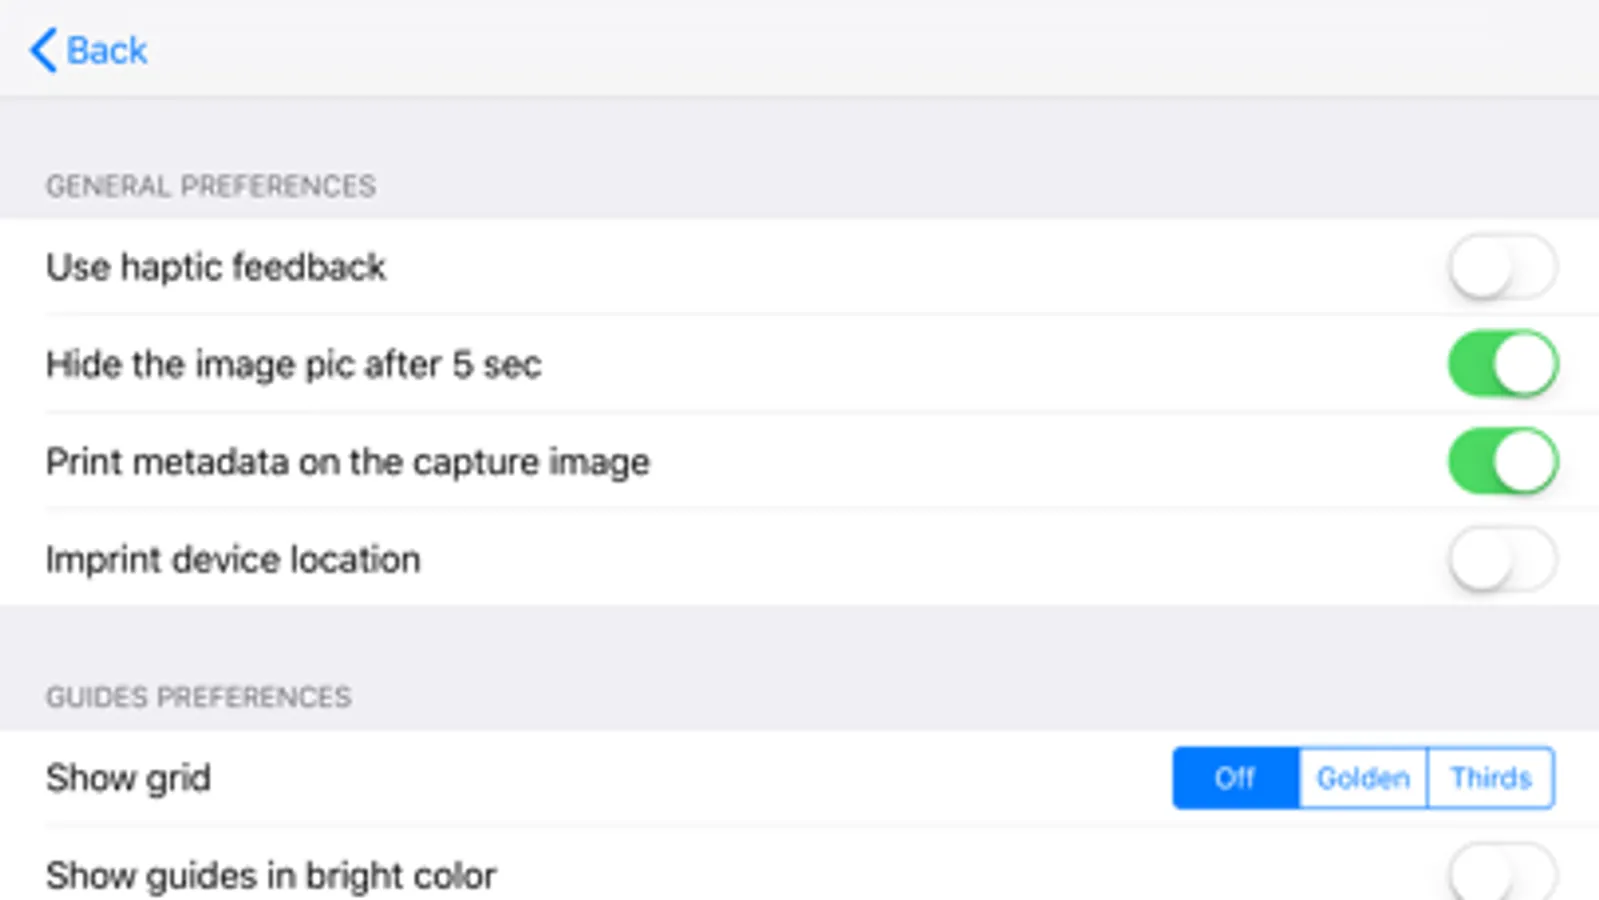Select Show guides in bright color label
The height and width of the screenshot is (900, 1599).
tap(271, 875)
